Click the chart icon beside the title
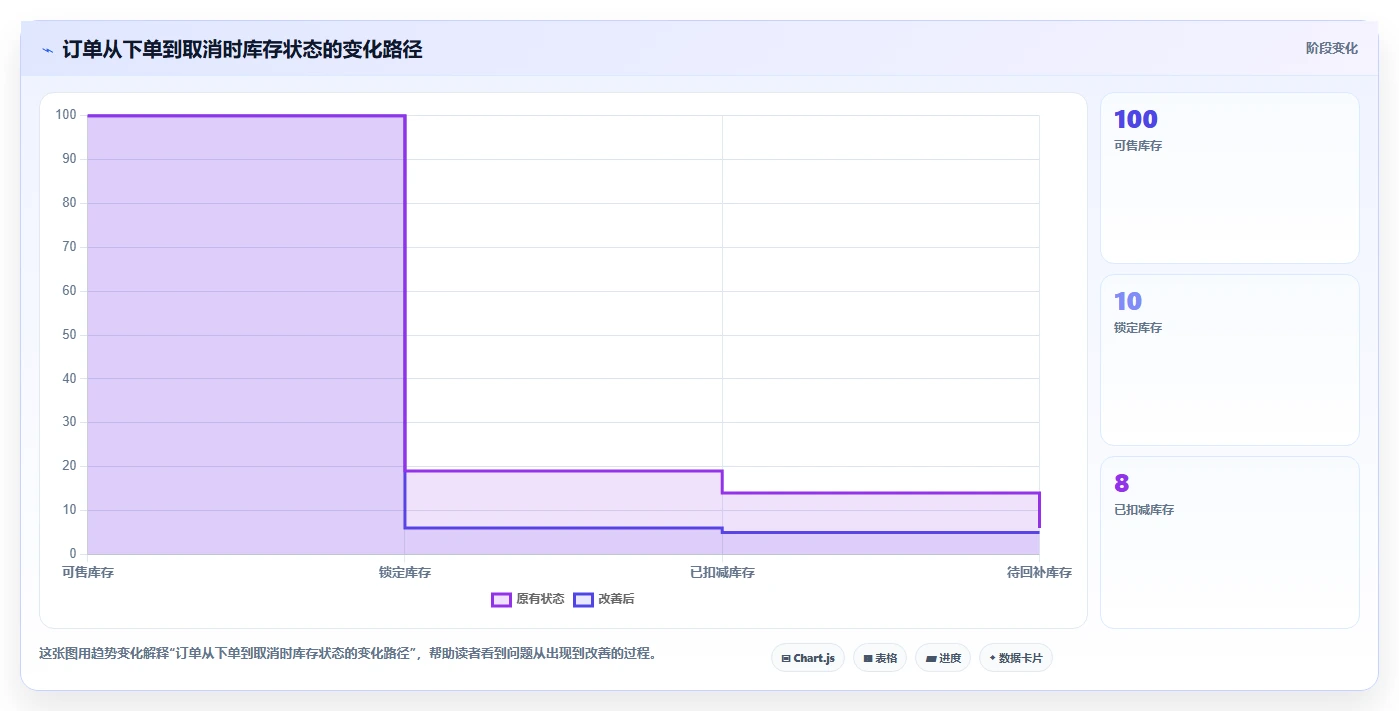The width and height of the screenshot is (1399, 711). [x=47, y=50]
